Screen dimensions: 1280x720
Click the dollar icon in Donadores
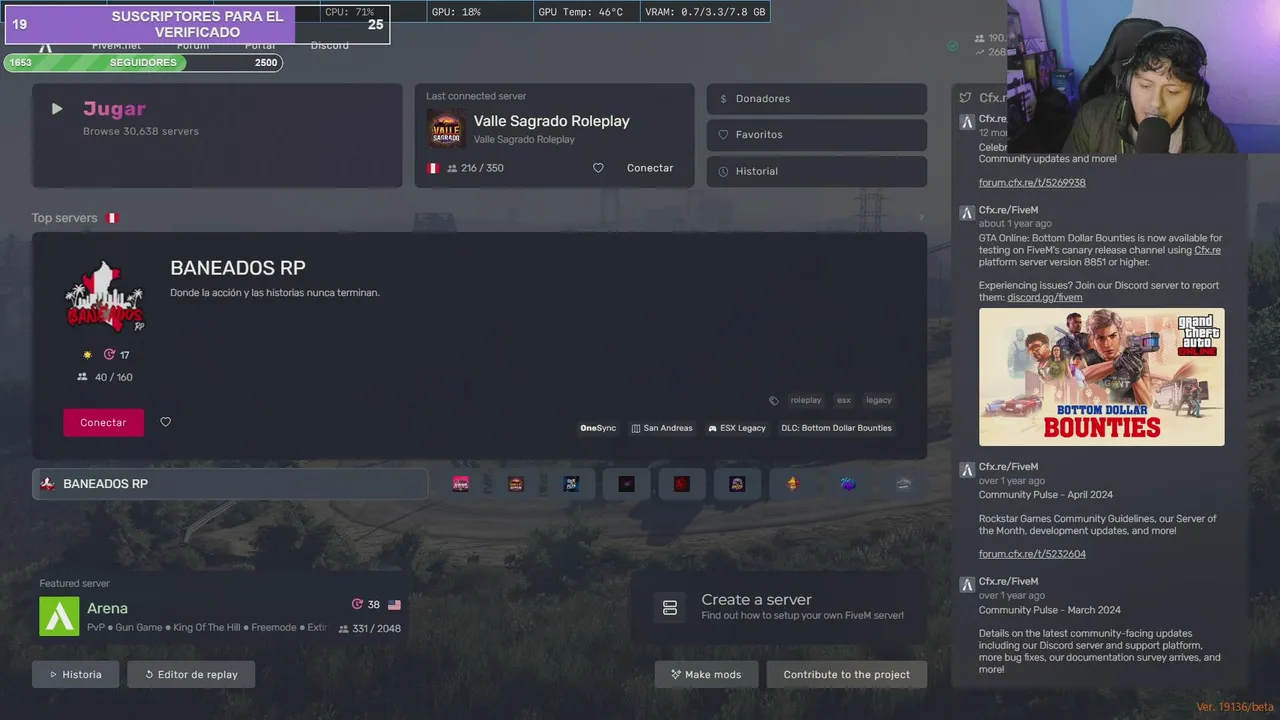[x=723, y=99]
